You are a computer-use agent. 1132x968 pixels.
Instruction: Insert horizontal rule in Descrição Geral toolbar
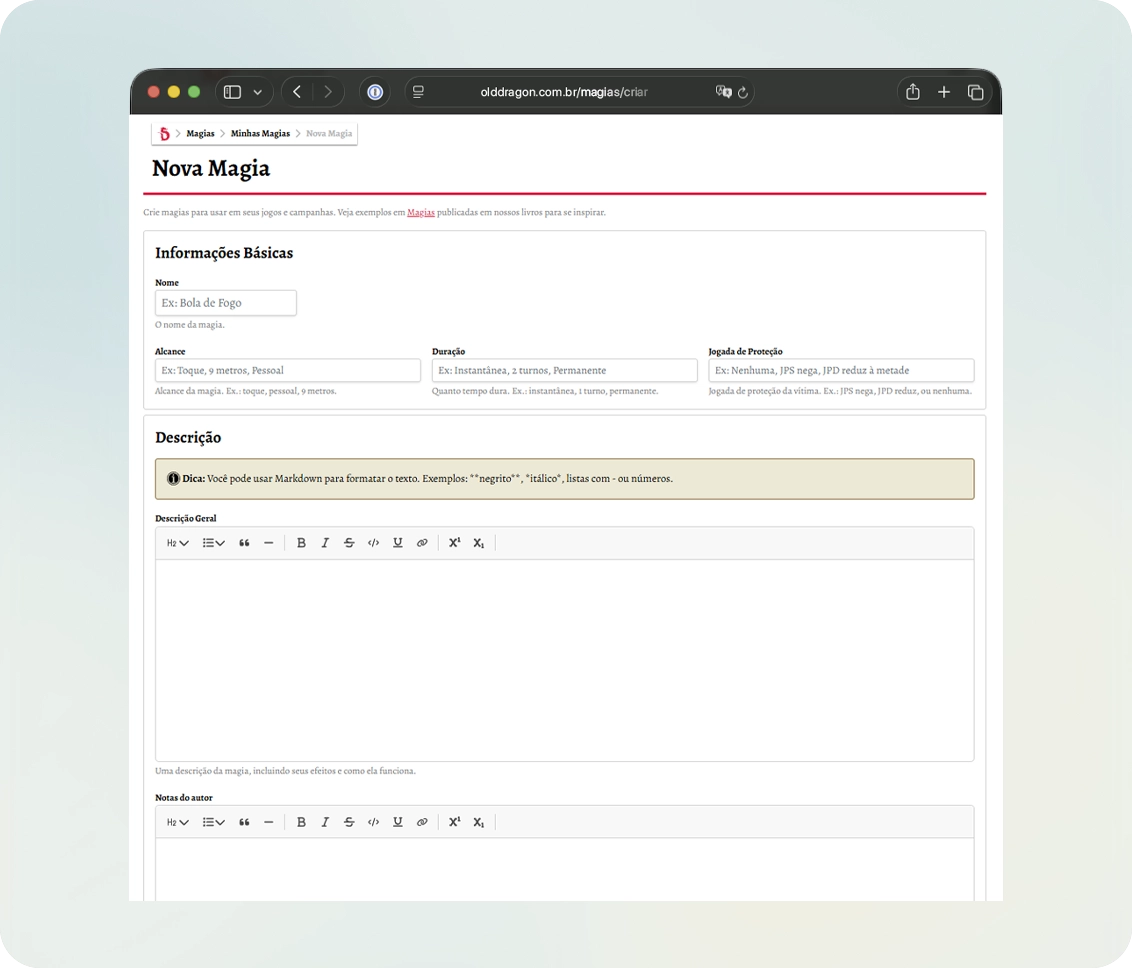[x=269, y=543]
